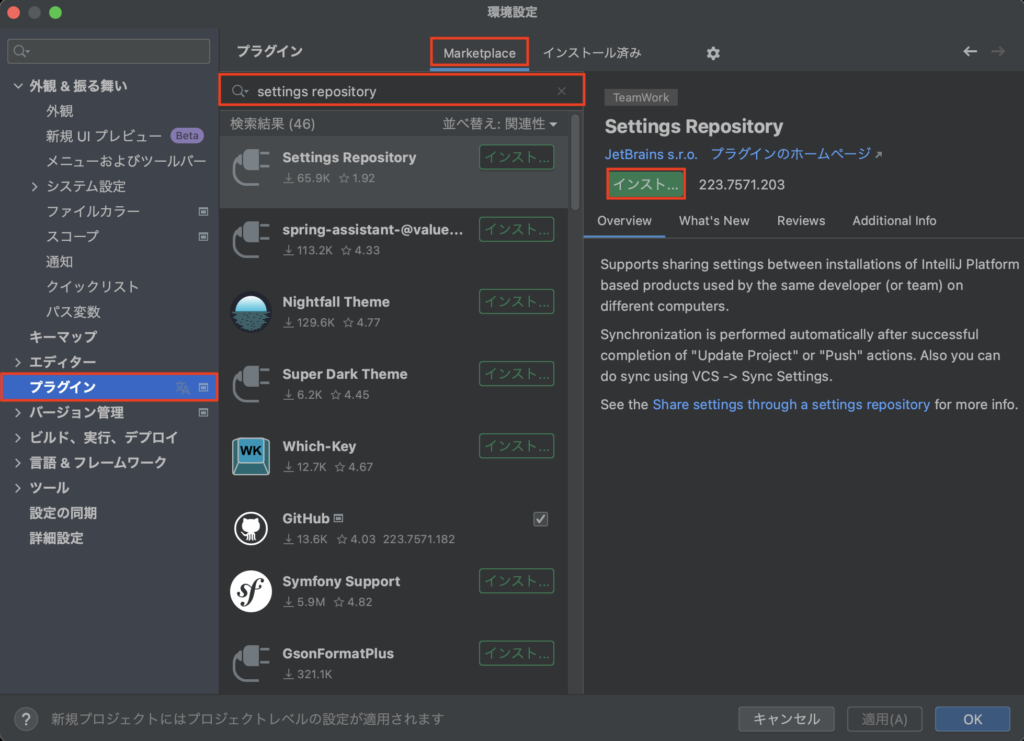Click the キャンセル button

click(786, 719)
